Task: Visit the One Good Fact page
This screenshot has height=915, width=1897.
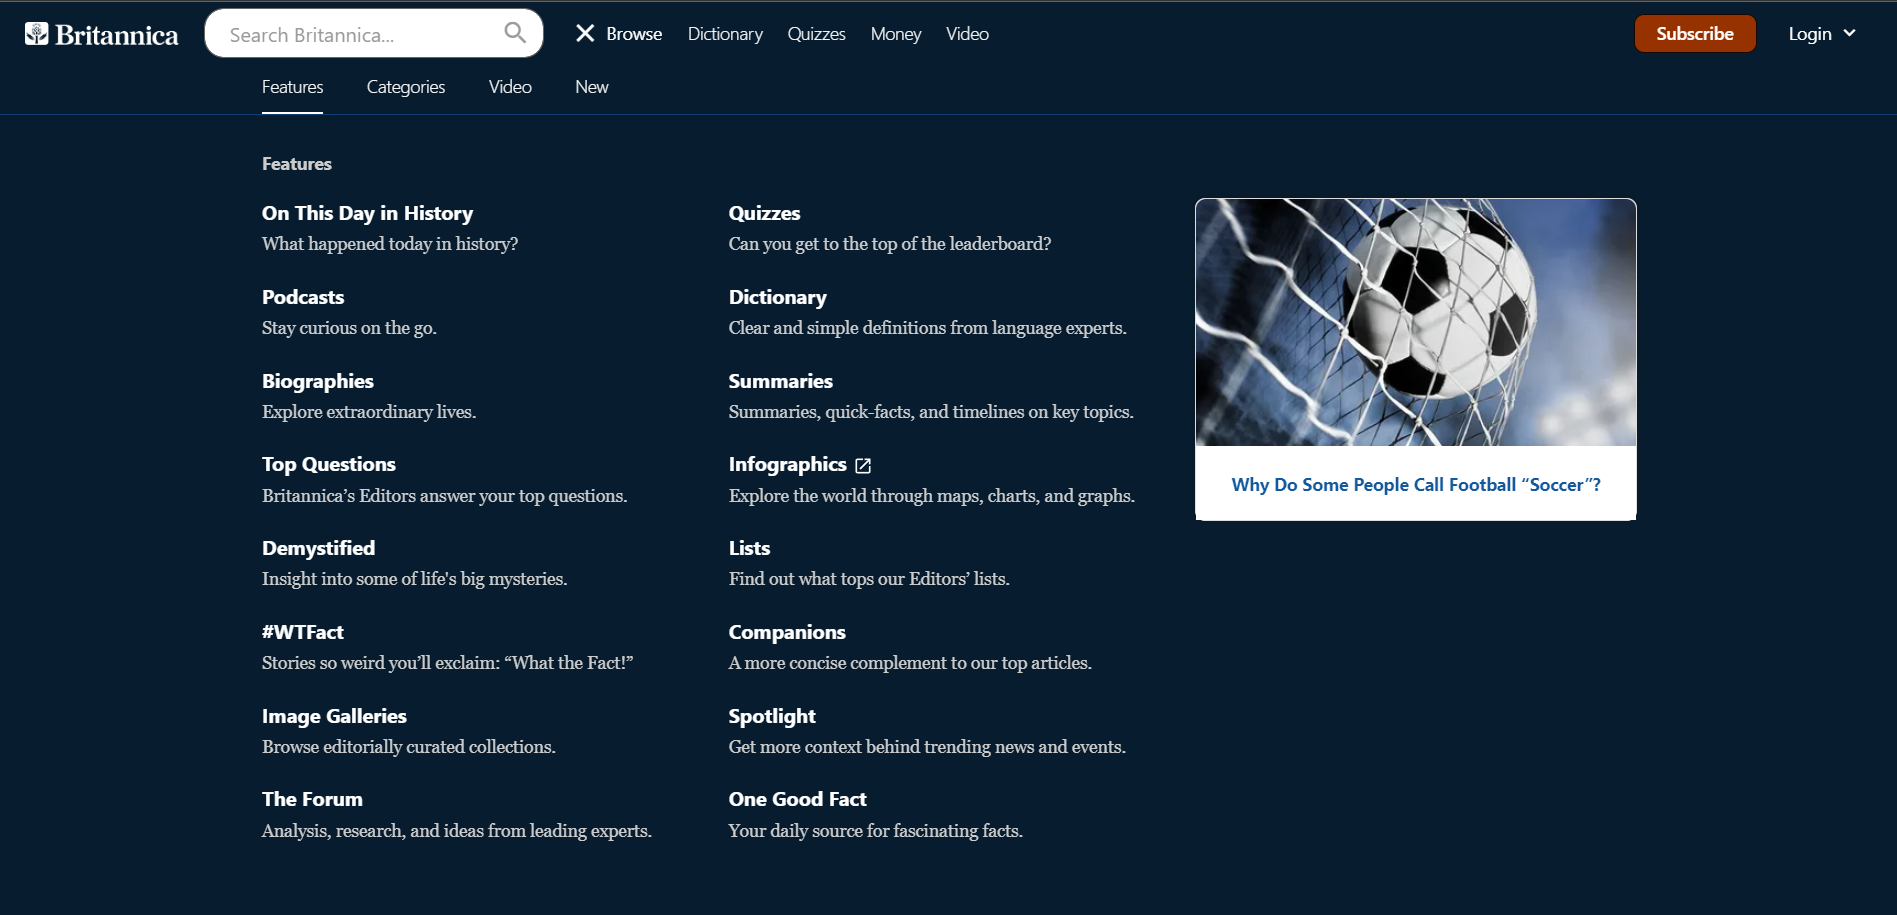Action: 797,799
